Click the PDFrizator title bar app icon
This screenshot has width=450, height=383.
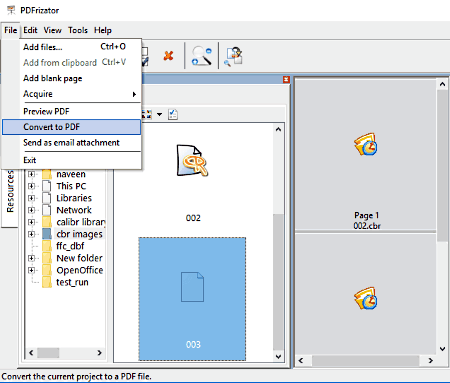coord(11,10)
